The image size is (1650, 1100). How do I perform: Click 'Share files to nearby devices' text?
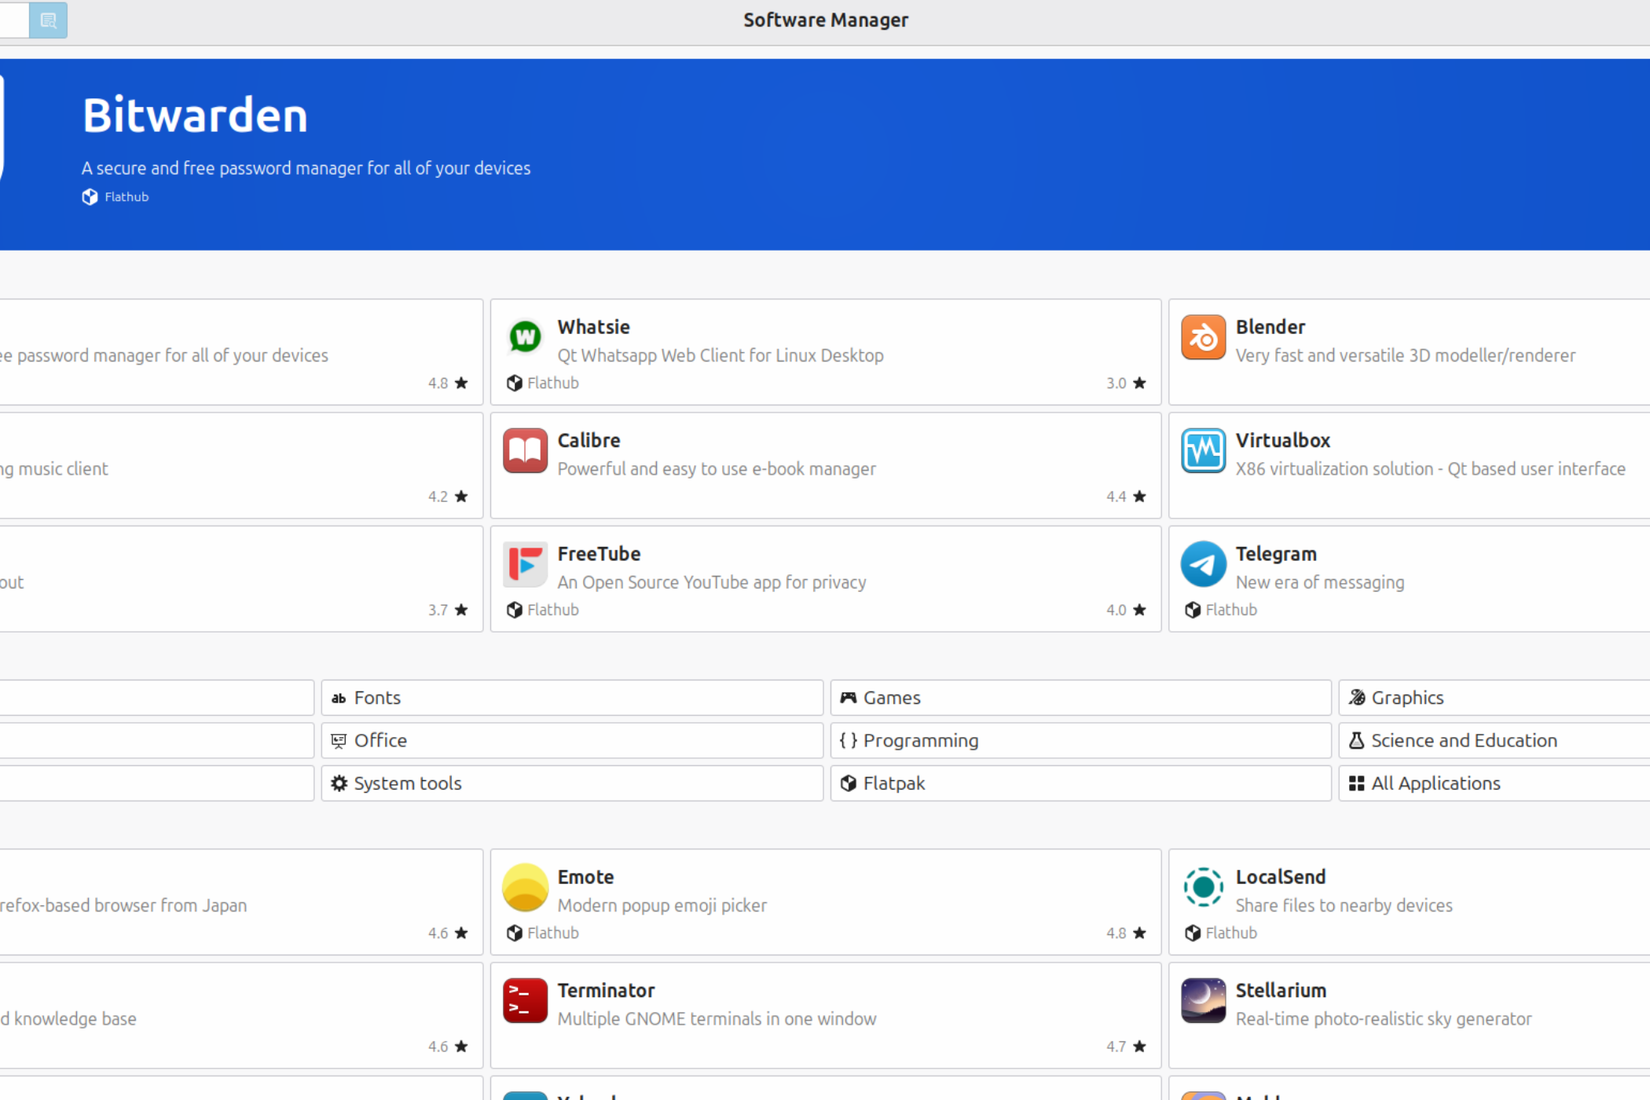[x=1344, y=905]
